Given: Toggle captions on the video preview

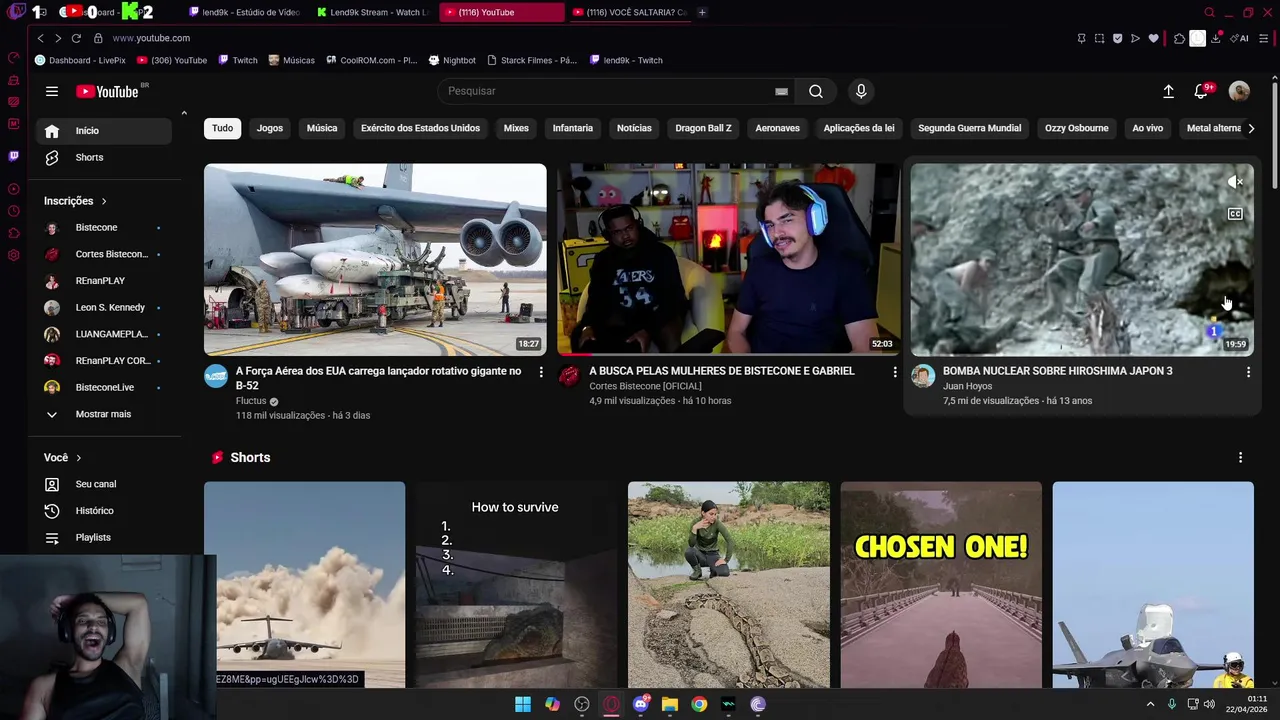Looking at the screenshot, I should [x=1235, y=214].
